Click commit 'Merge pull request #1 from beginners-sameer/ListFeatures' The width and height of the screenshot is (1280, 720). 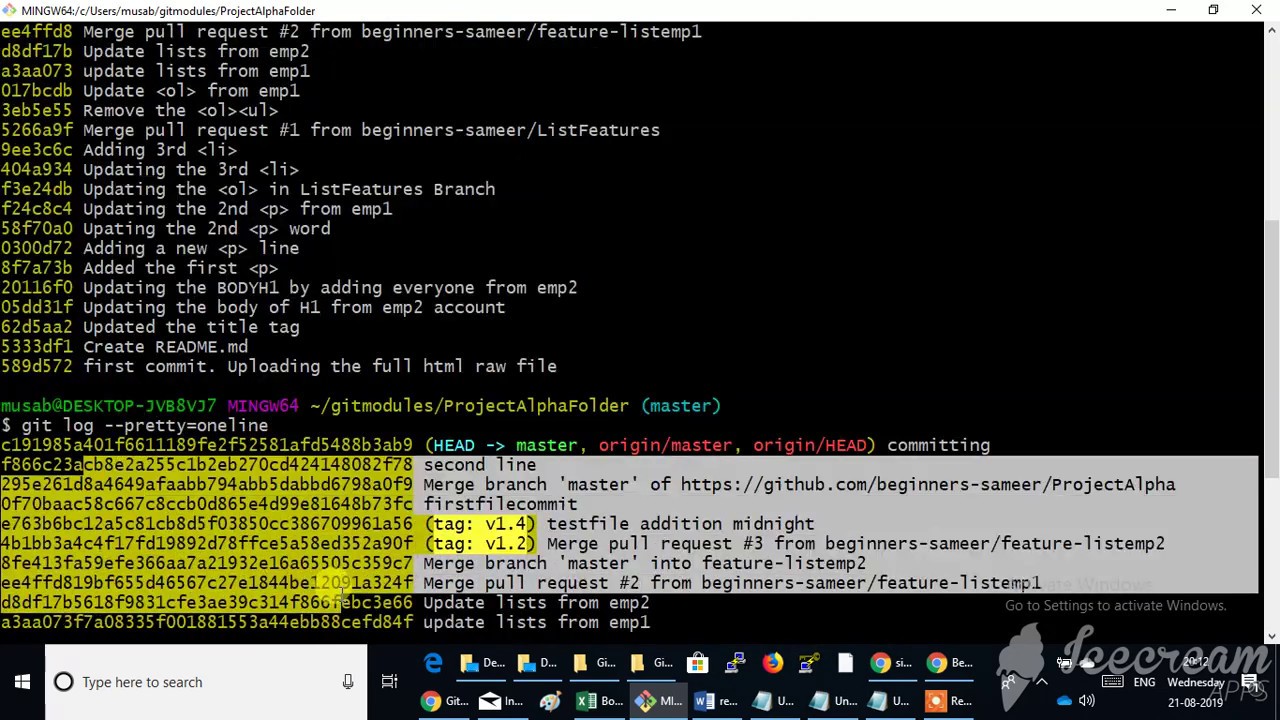[x=330, y=130]
